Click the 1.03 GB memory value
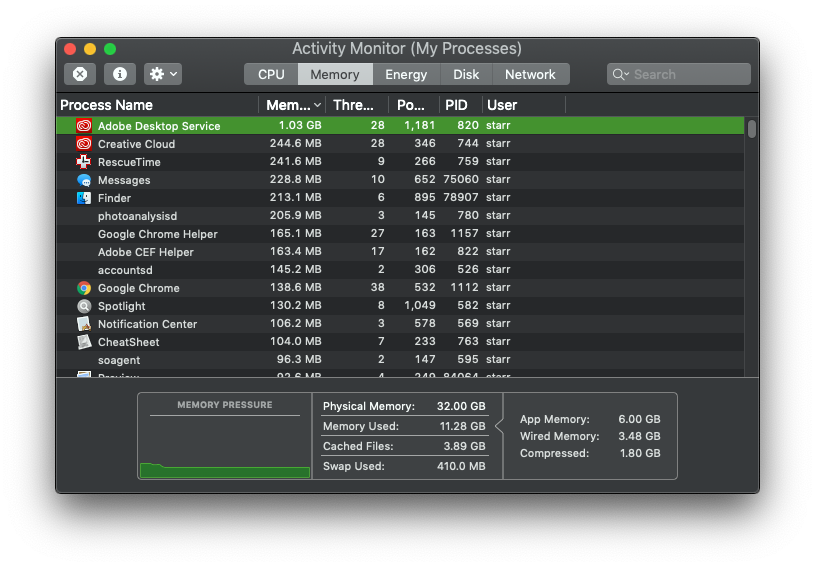Screen dimensions: 815x567 point(300,125)
